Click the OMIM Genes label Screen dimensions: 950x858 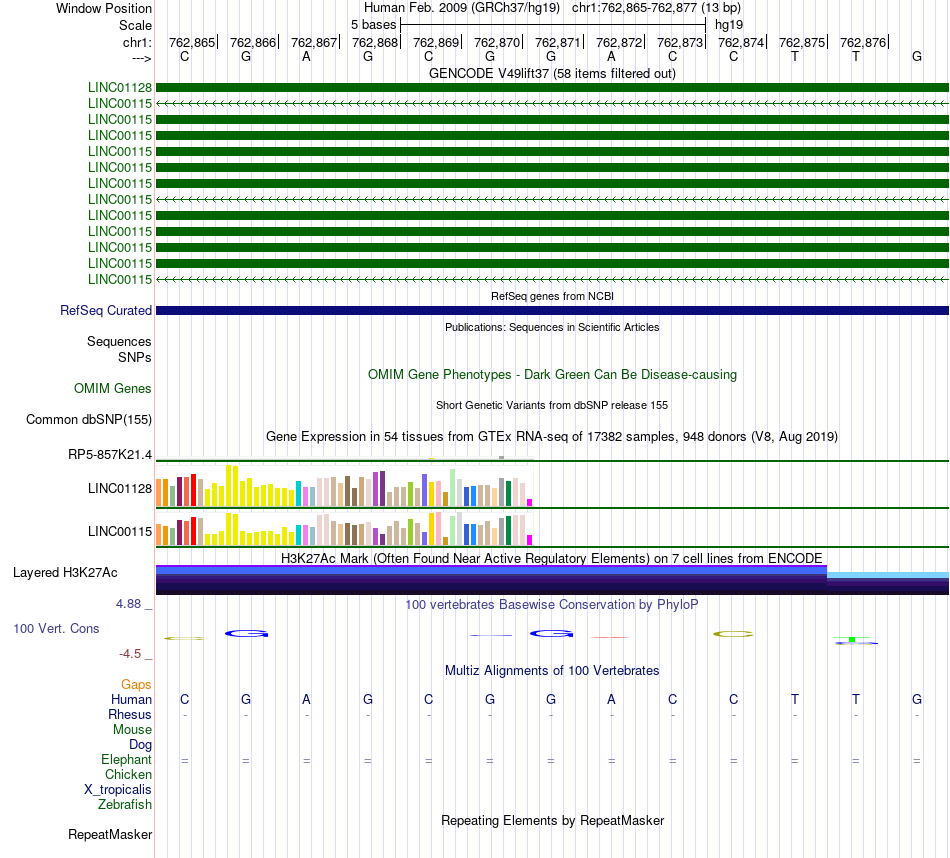click(113, 388)
